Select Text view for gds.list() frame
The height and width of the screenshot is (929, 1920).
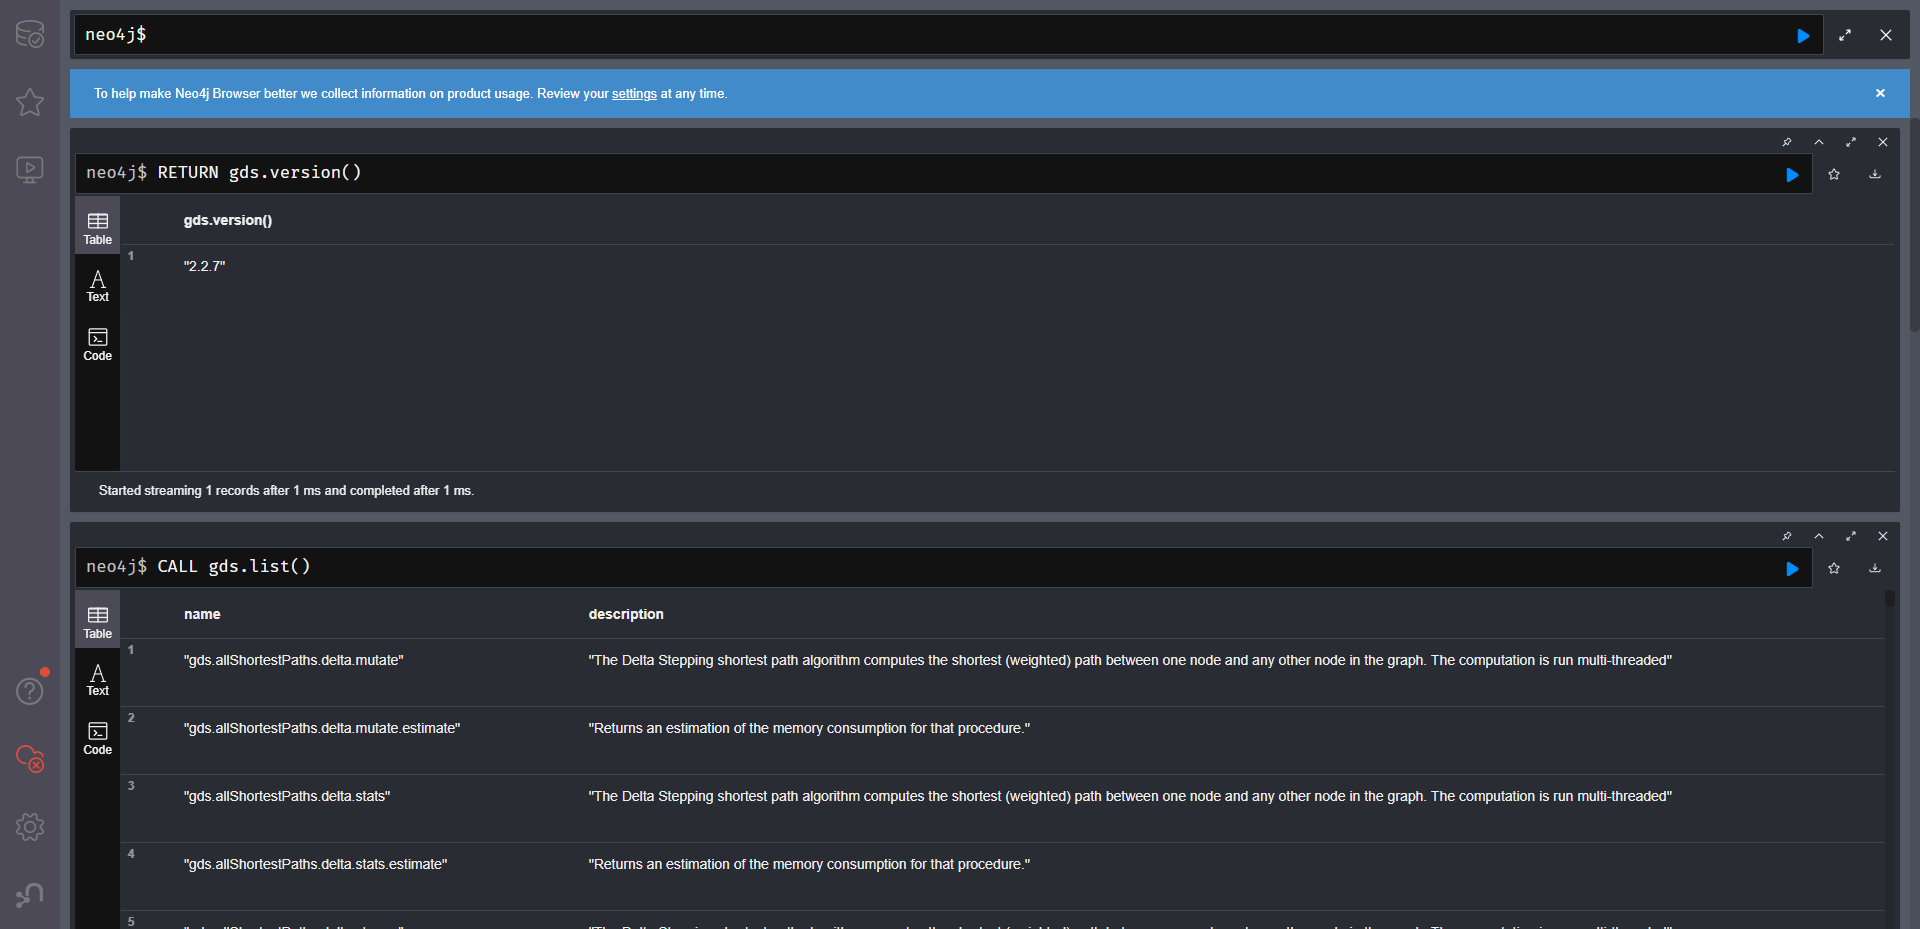(x=98, y=680)
